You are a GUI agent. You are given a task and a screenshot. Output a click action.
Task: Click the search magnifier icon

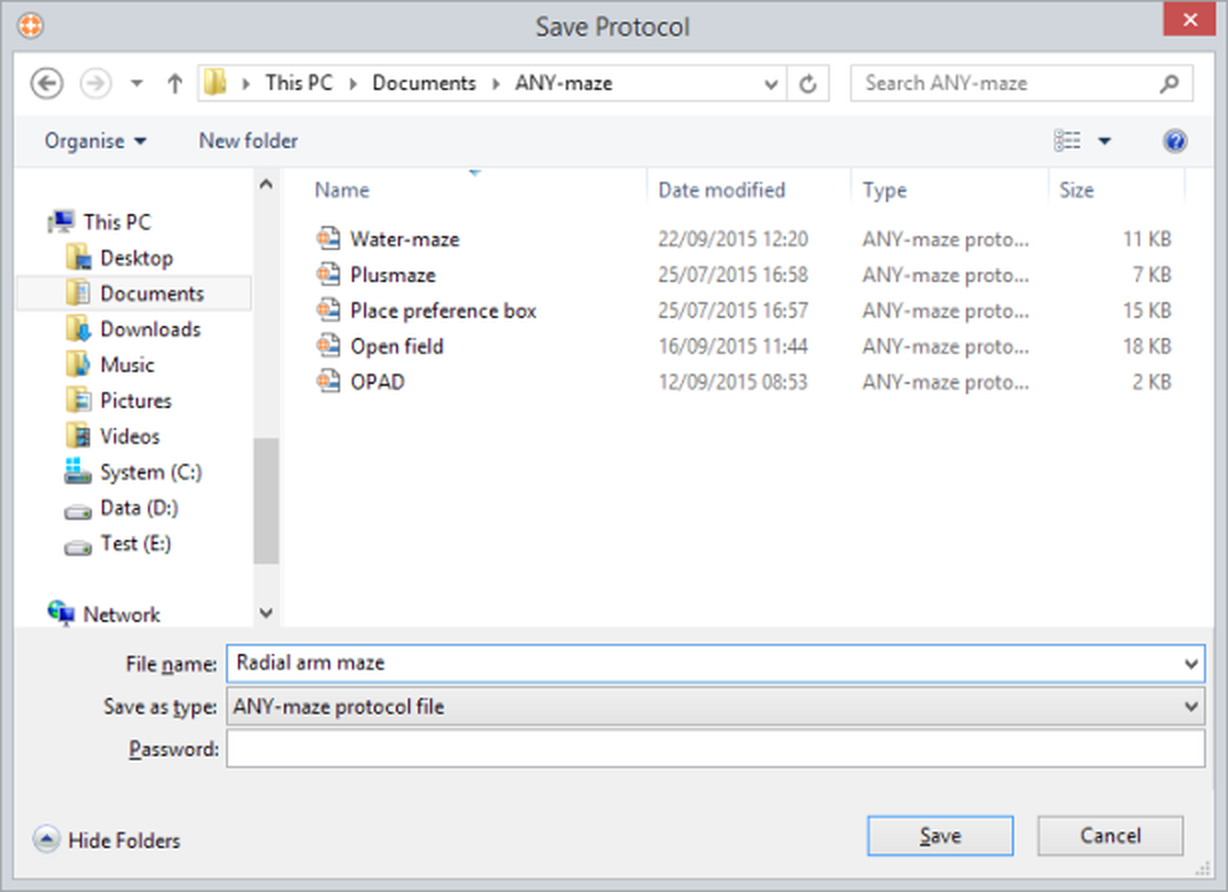[1169, 84]
